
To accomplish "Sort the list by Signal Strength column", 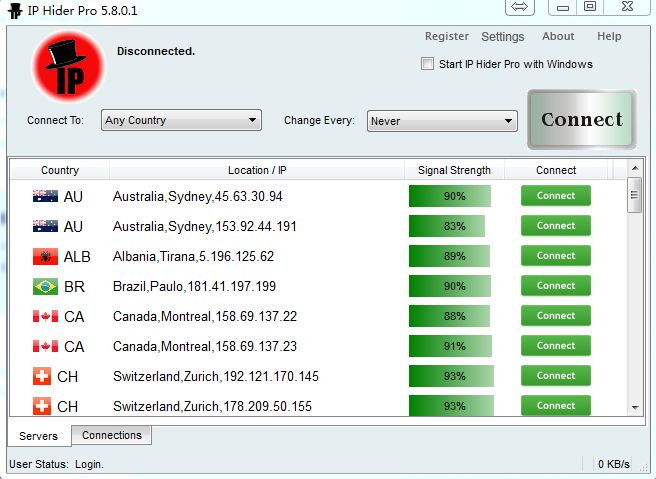I will tap(454, 170).
